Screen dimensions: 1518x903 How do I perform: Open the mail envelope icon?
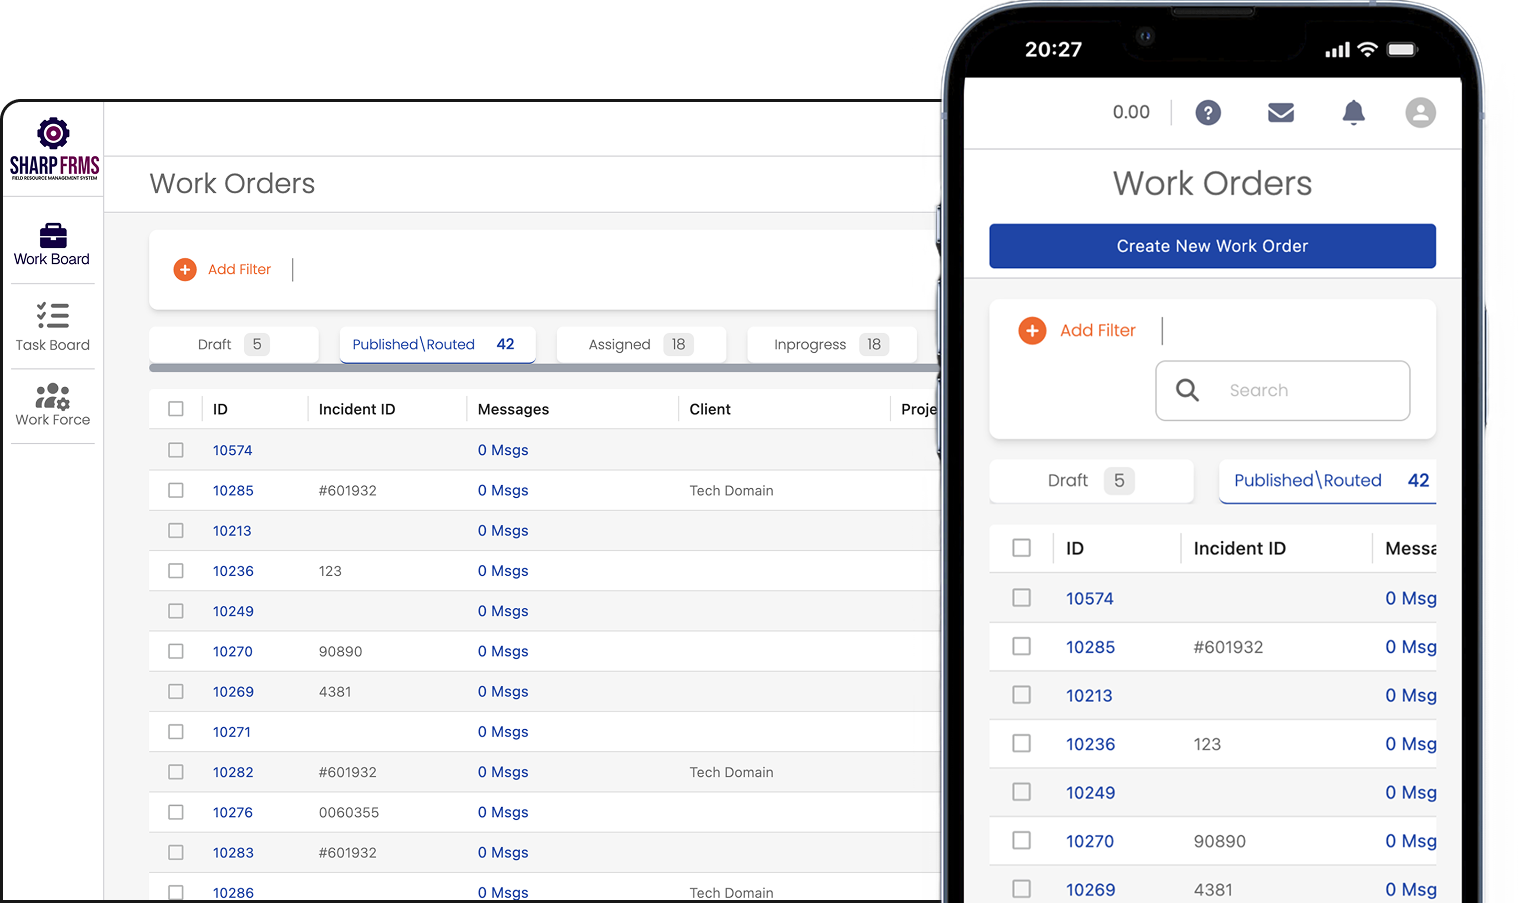tap(1281, 113)
